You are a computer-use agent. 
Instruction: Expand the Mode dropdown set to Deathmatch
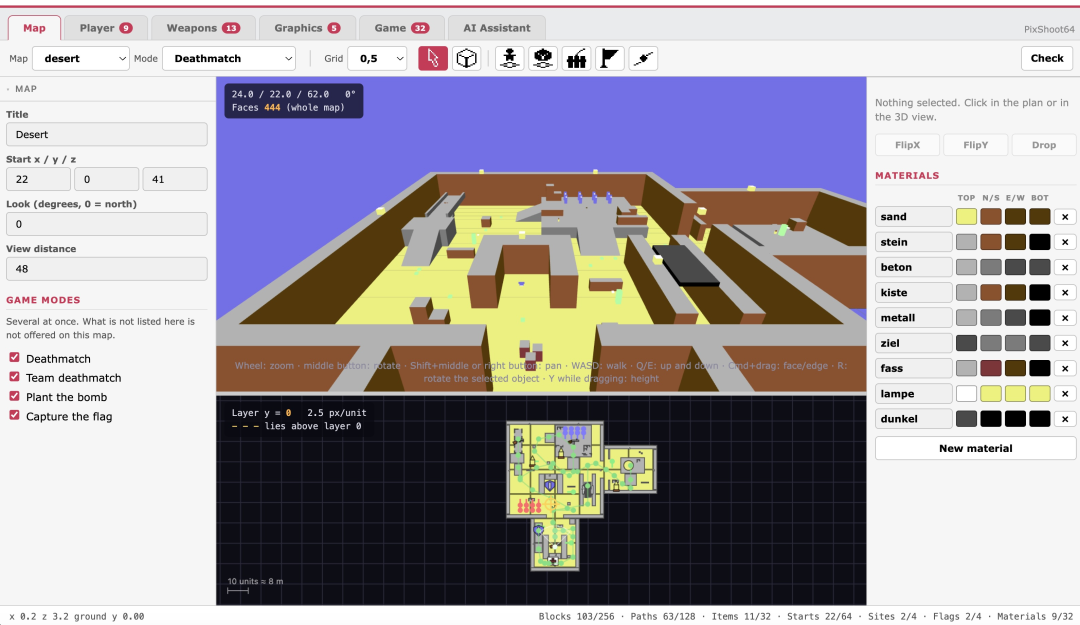click(x=229, y=59)
